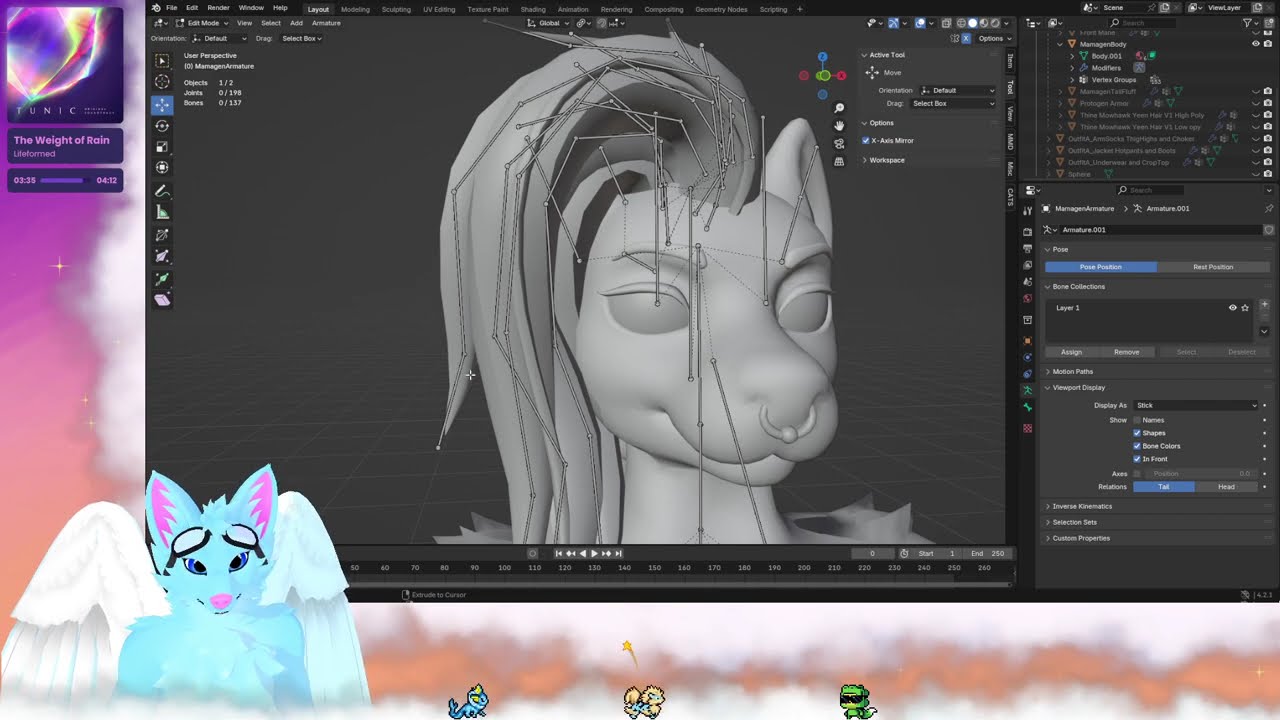Click the play animation button
Image resolution: width=1280 pixels, height=720 pixels.
(594, 553)
